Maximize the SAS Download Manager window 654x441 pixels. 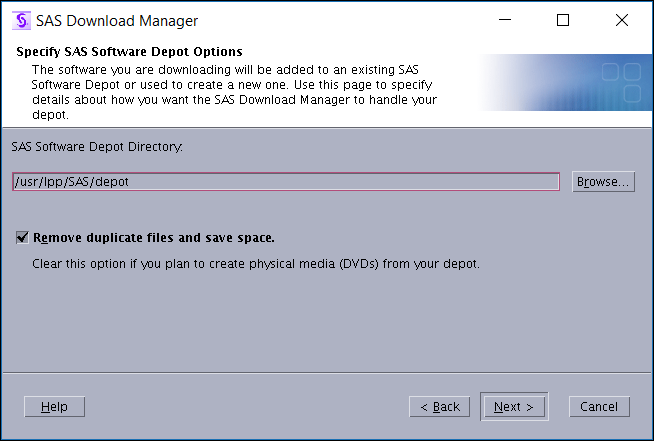point(563,20)
